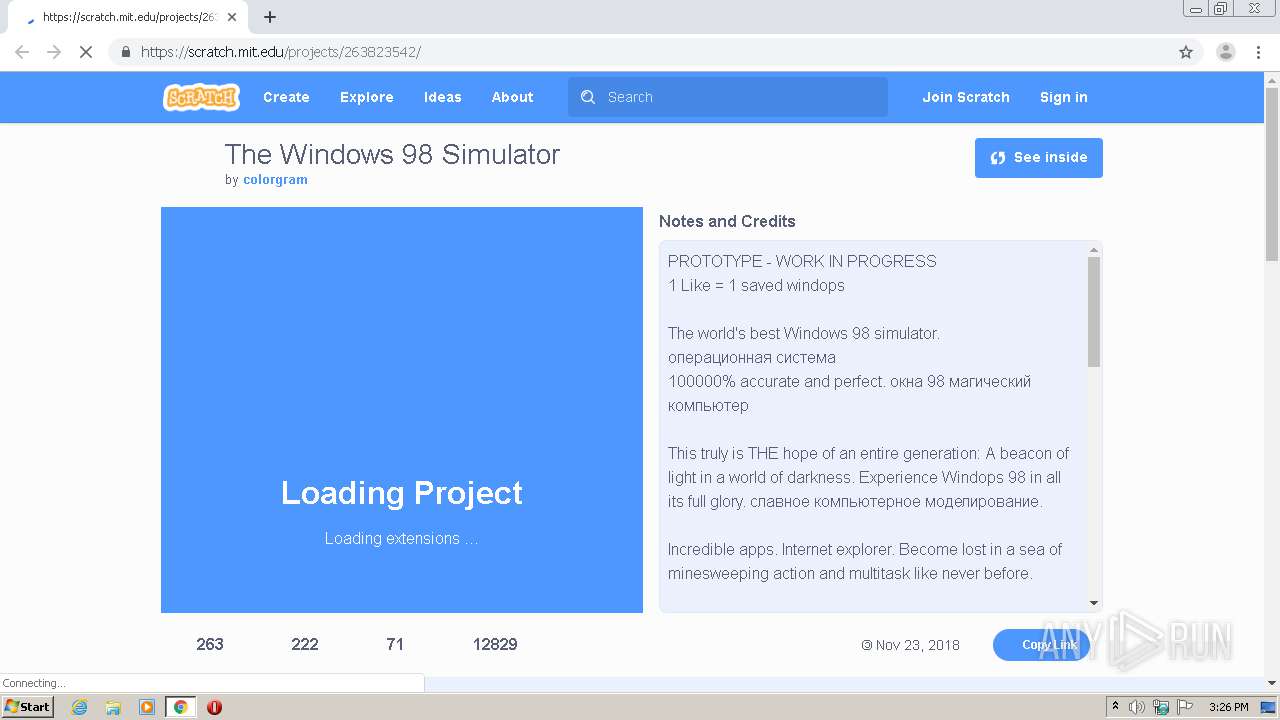The height and width of the screenshot is (720, 1280).
Task: Click the 71 remixes count
Action: point(395,644)
